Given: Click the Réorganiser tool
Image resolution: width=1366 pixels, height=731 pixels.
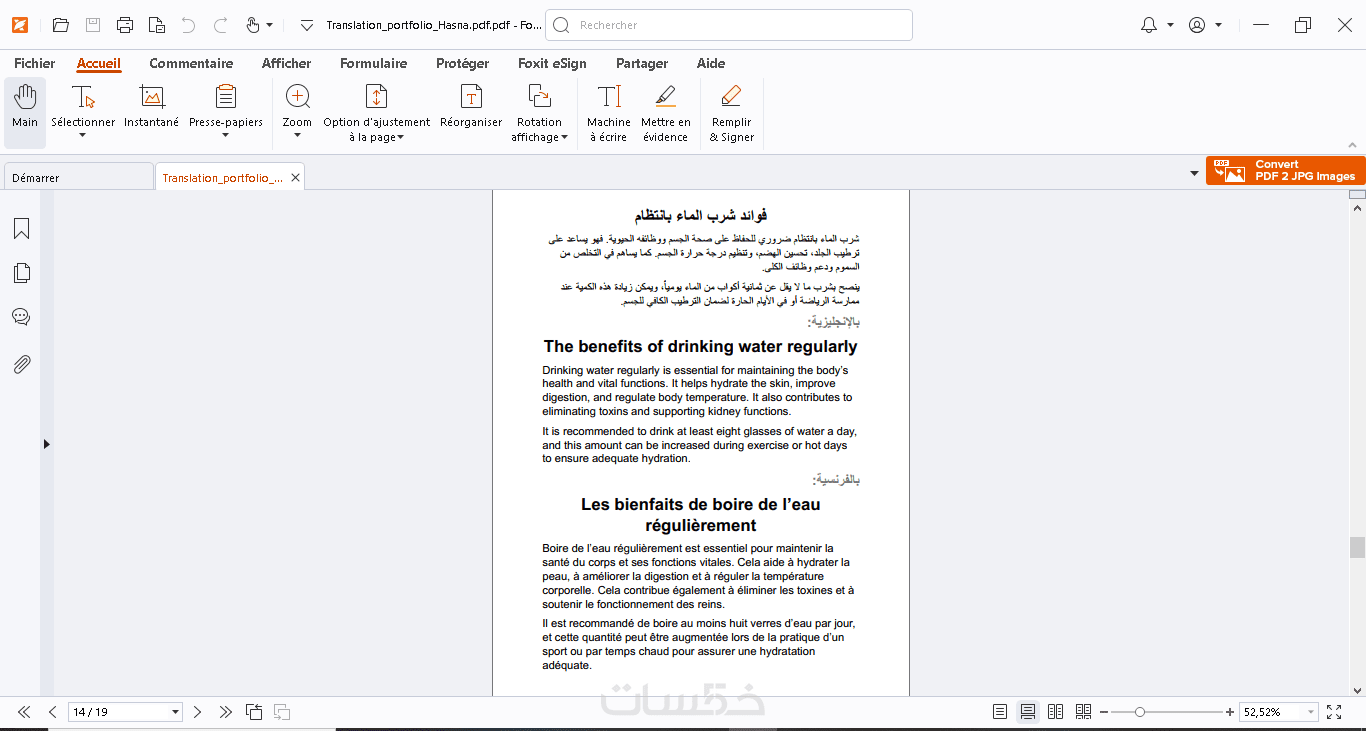Looking at the screenshot, I should click(471, 107).
